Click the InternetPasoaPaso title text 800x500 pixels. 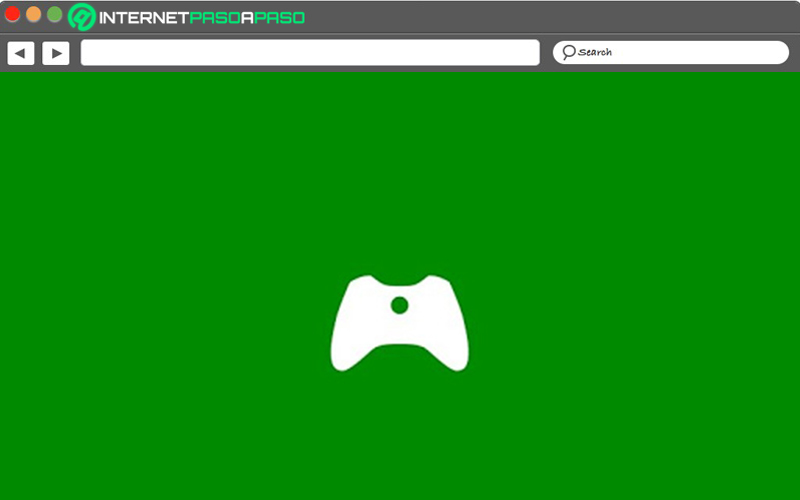pos(202,18)
